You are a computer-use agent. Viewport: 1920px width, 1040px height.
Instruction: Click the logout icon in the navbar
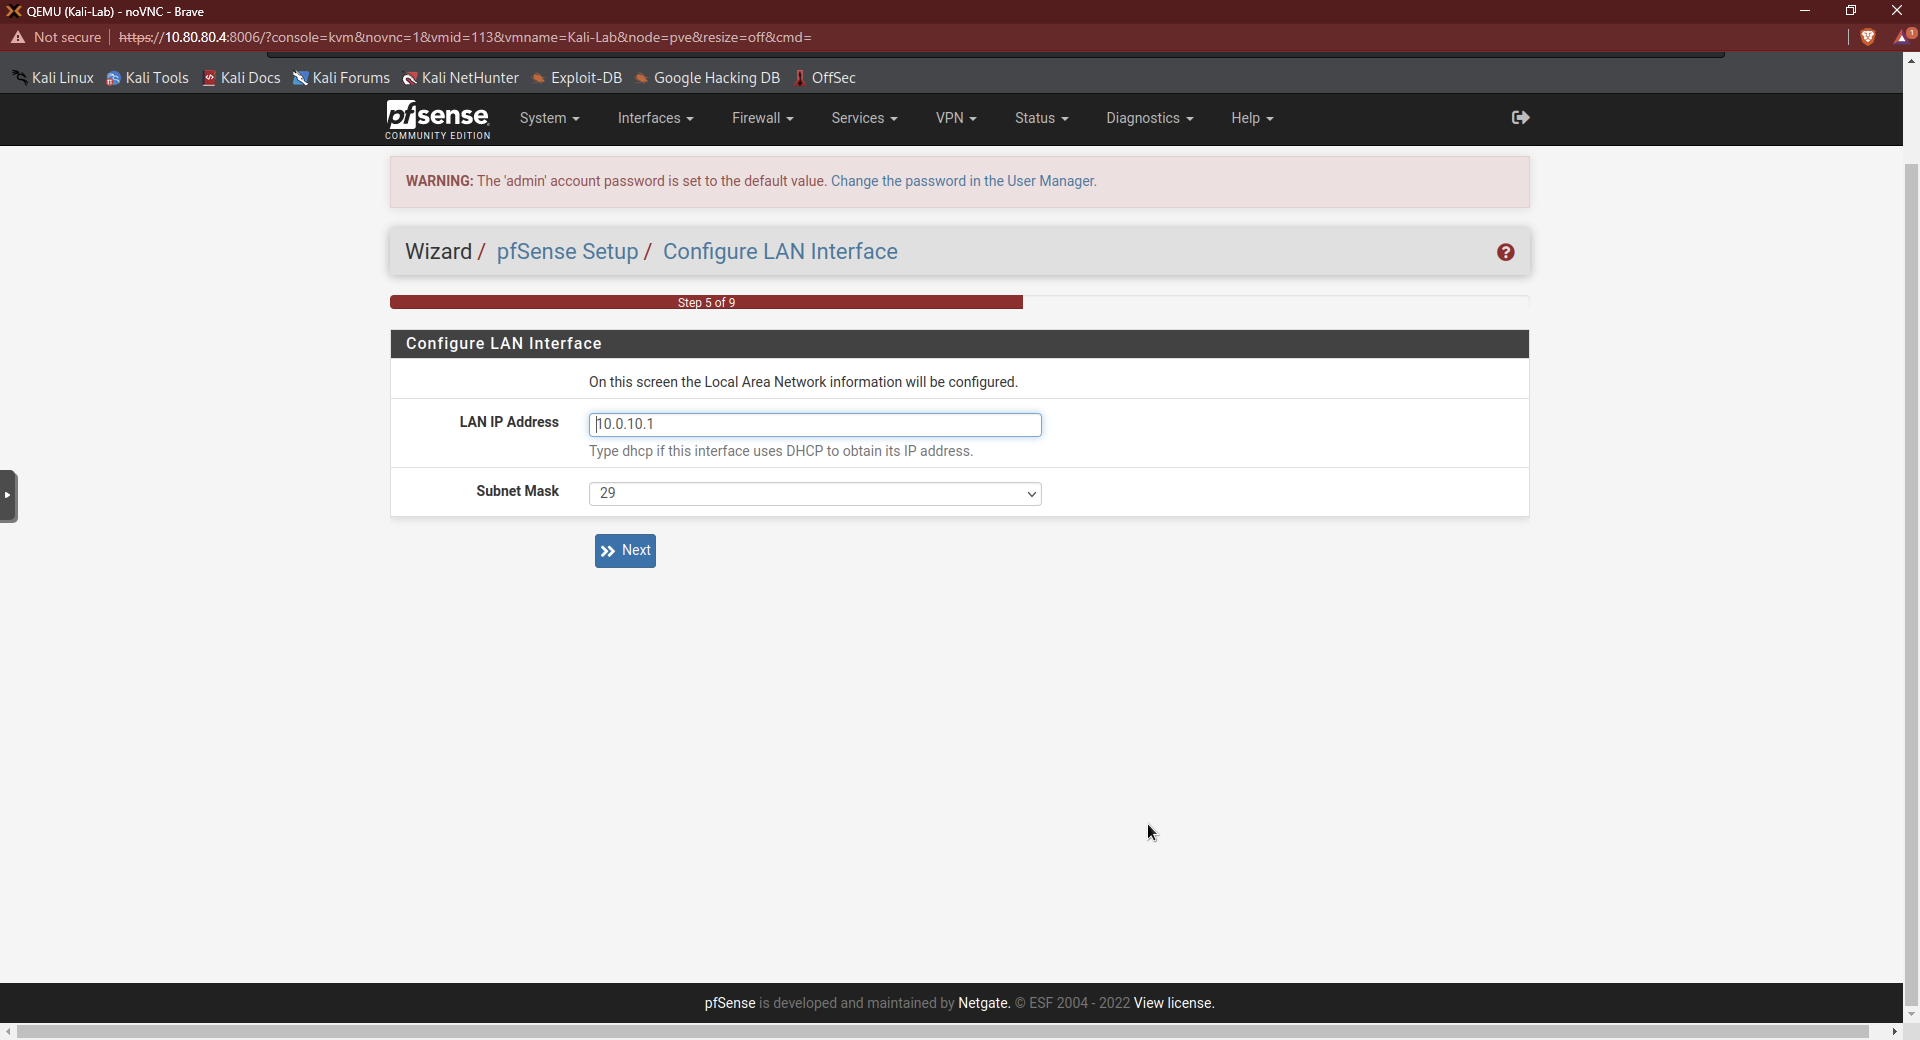[1519, 118]
